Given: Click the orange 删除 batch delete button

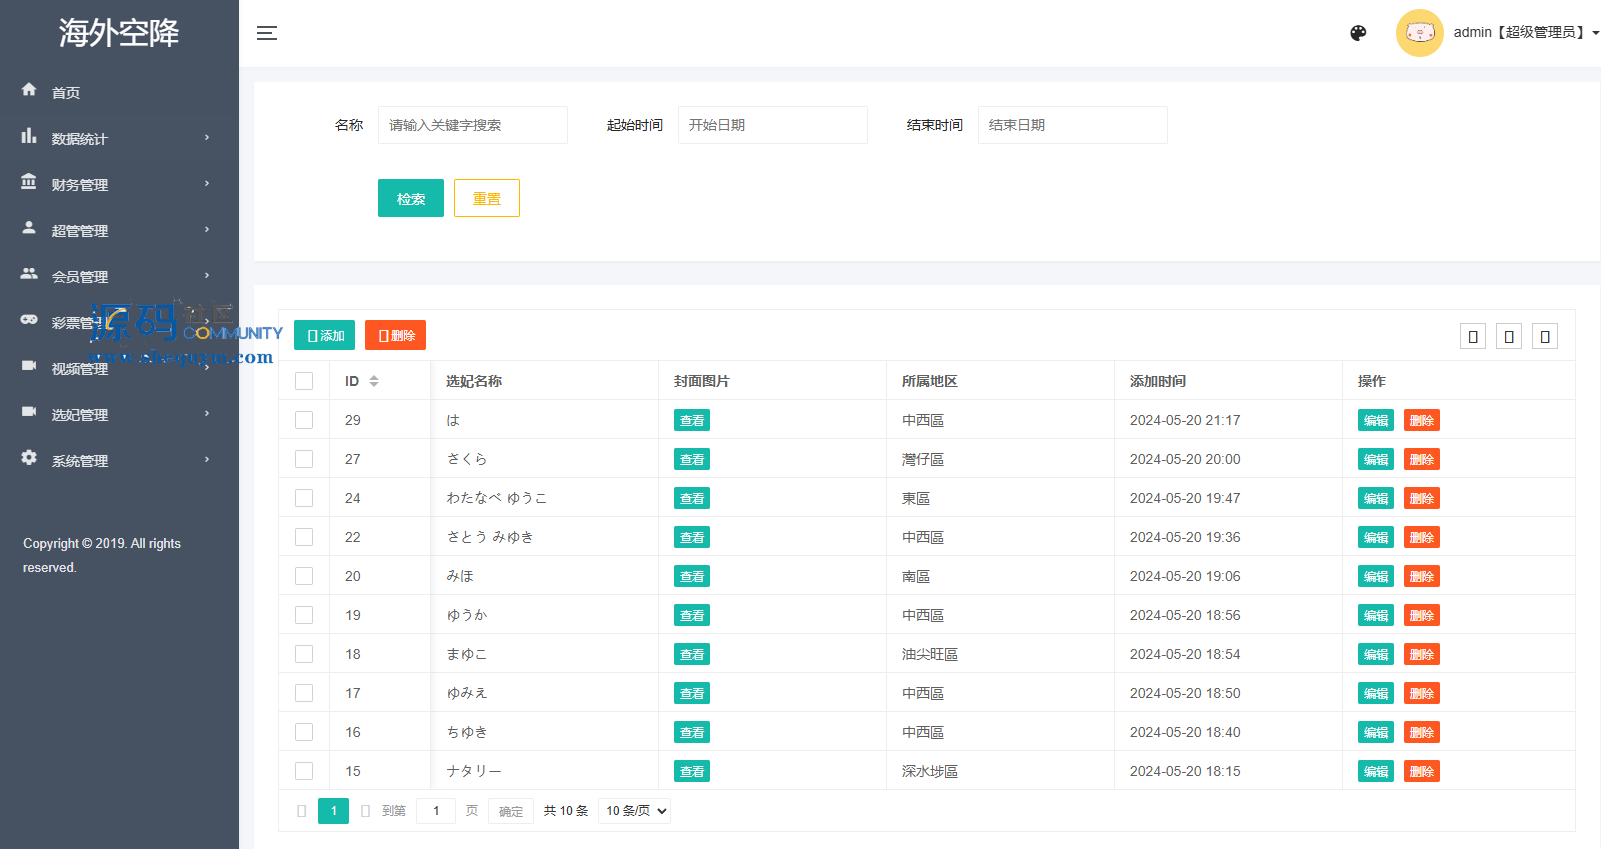Looking at the screenshot, I should click(x=396, y=335).
